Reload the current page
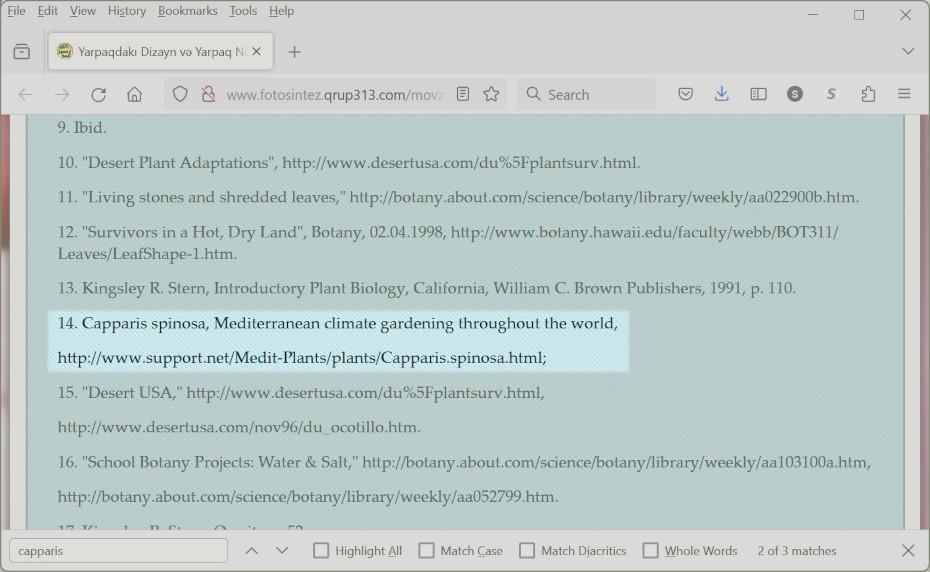The image size is (930, 572). pyautogui.click(x=98, y=94)
